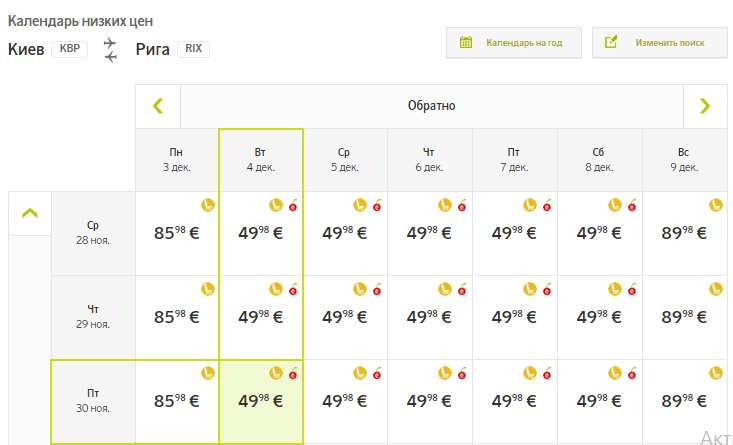Screen dimensions: 733x445
Task: Click the swap route direction arrows icon
Action: 110,50
